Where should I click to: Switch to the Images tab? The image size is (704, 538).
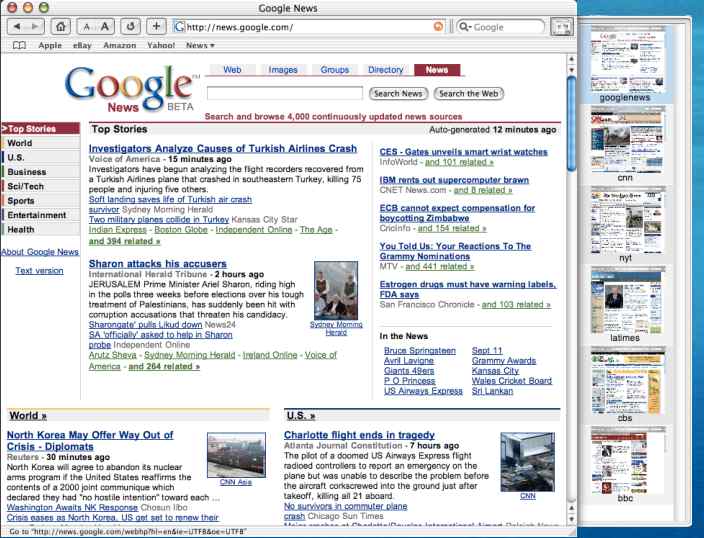(283, 70)
